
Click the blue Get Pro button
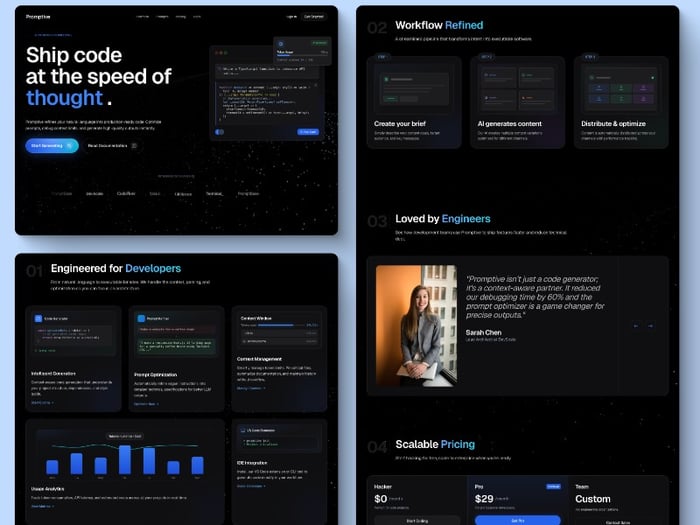click(517, 520)
